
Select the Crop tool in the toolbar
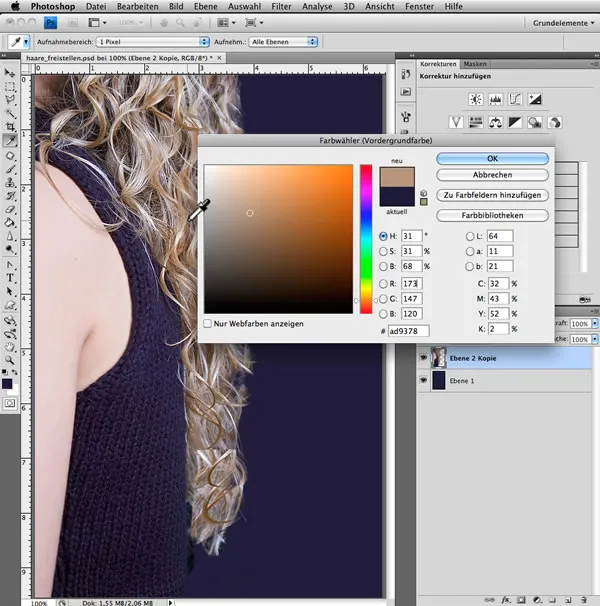click(x=10, y=126)
